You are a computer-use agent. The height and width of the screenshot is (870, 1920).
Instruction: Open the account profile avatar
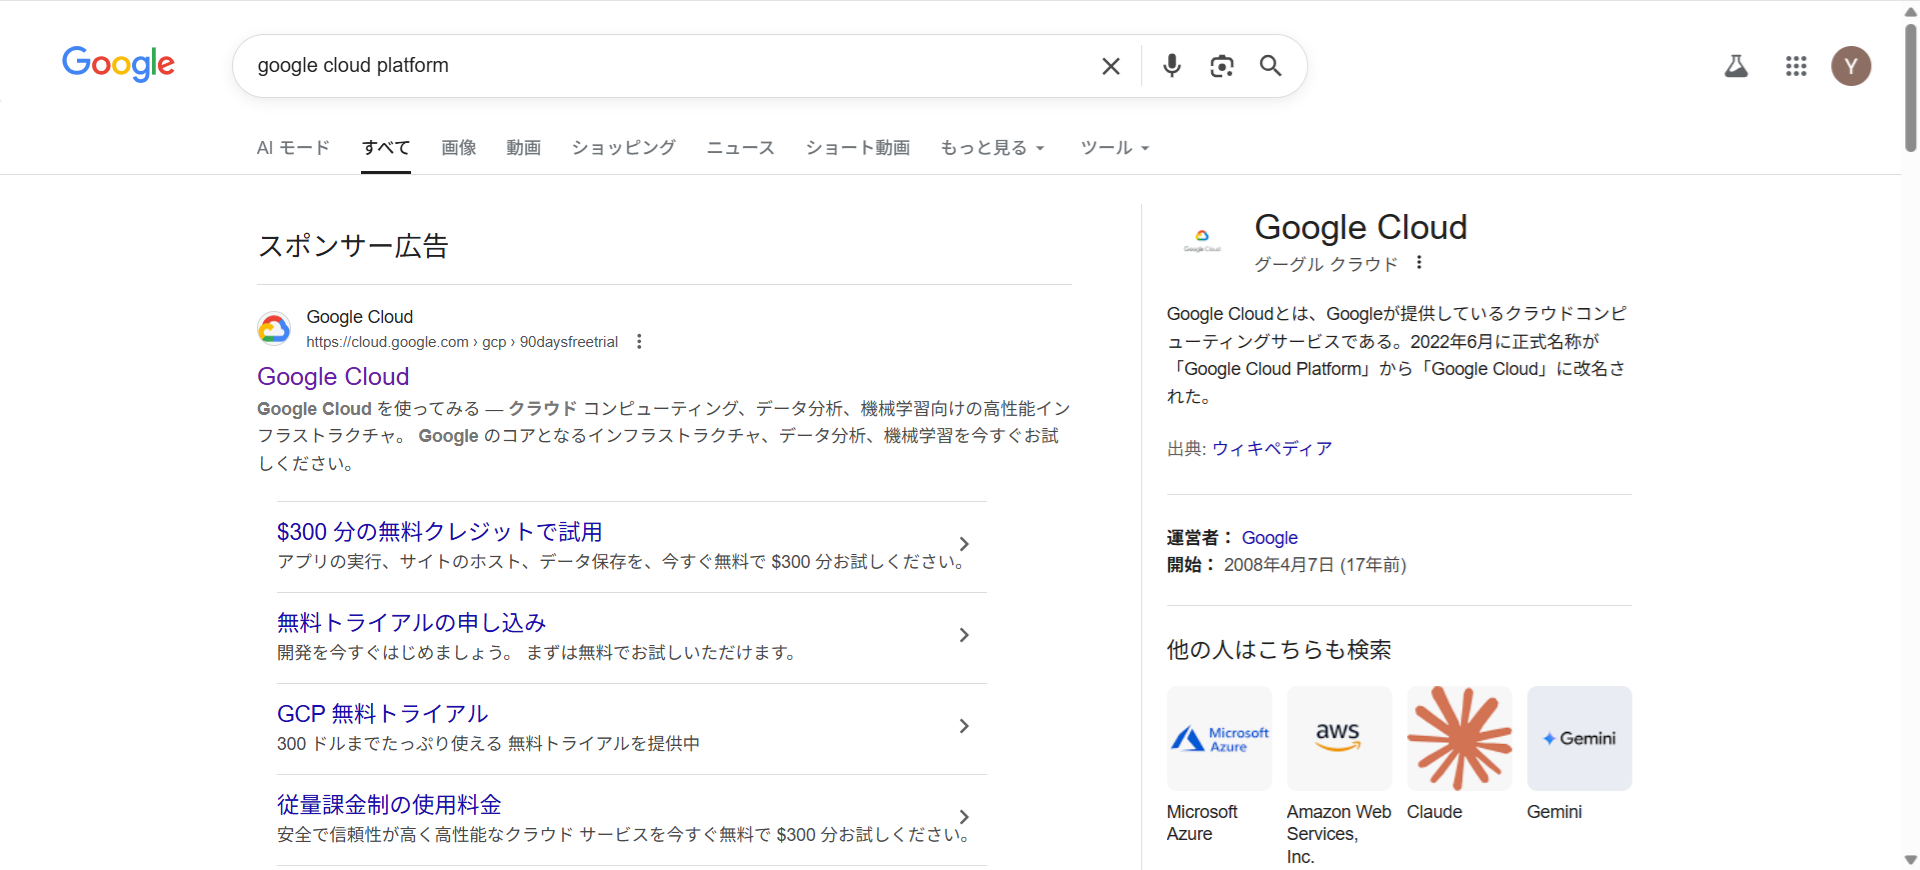pyautogui.click(x=1850, y=66)
